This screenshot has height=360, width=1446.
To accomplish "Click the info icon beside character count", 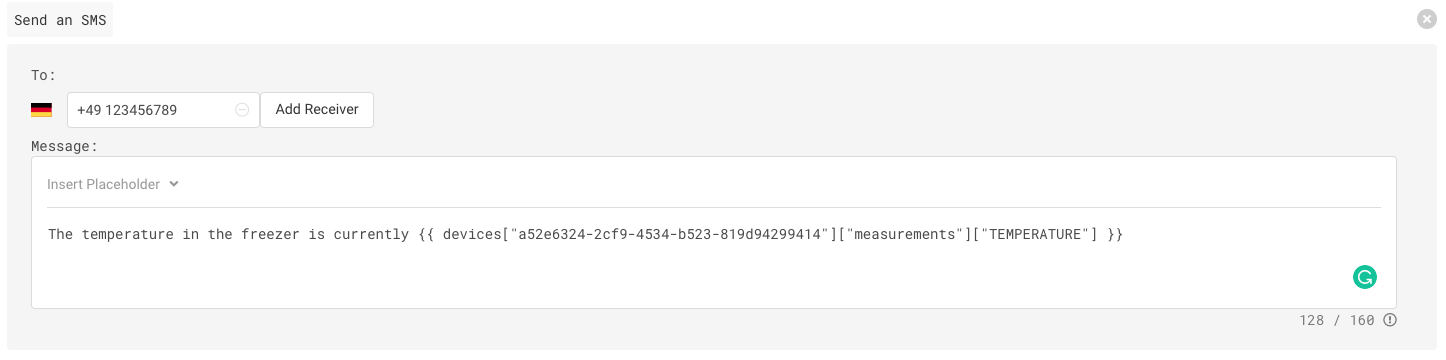I will coord(1389,320).
